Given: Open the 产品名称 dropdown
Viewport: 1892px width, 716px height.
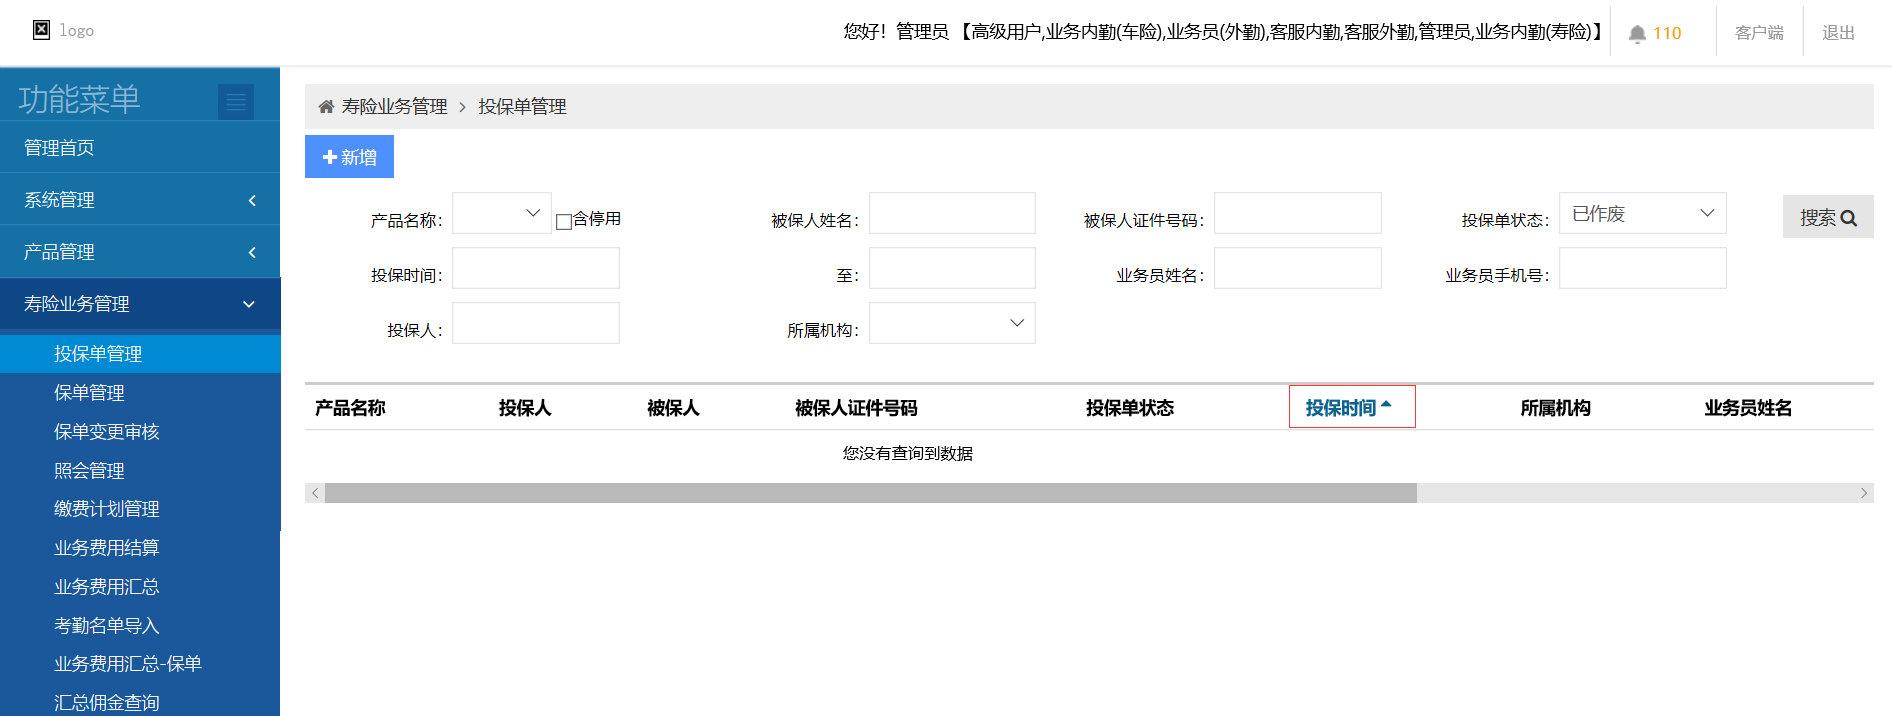Looking at the screenshot, I should [x=502, y=213].
